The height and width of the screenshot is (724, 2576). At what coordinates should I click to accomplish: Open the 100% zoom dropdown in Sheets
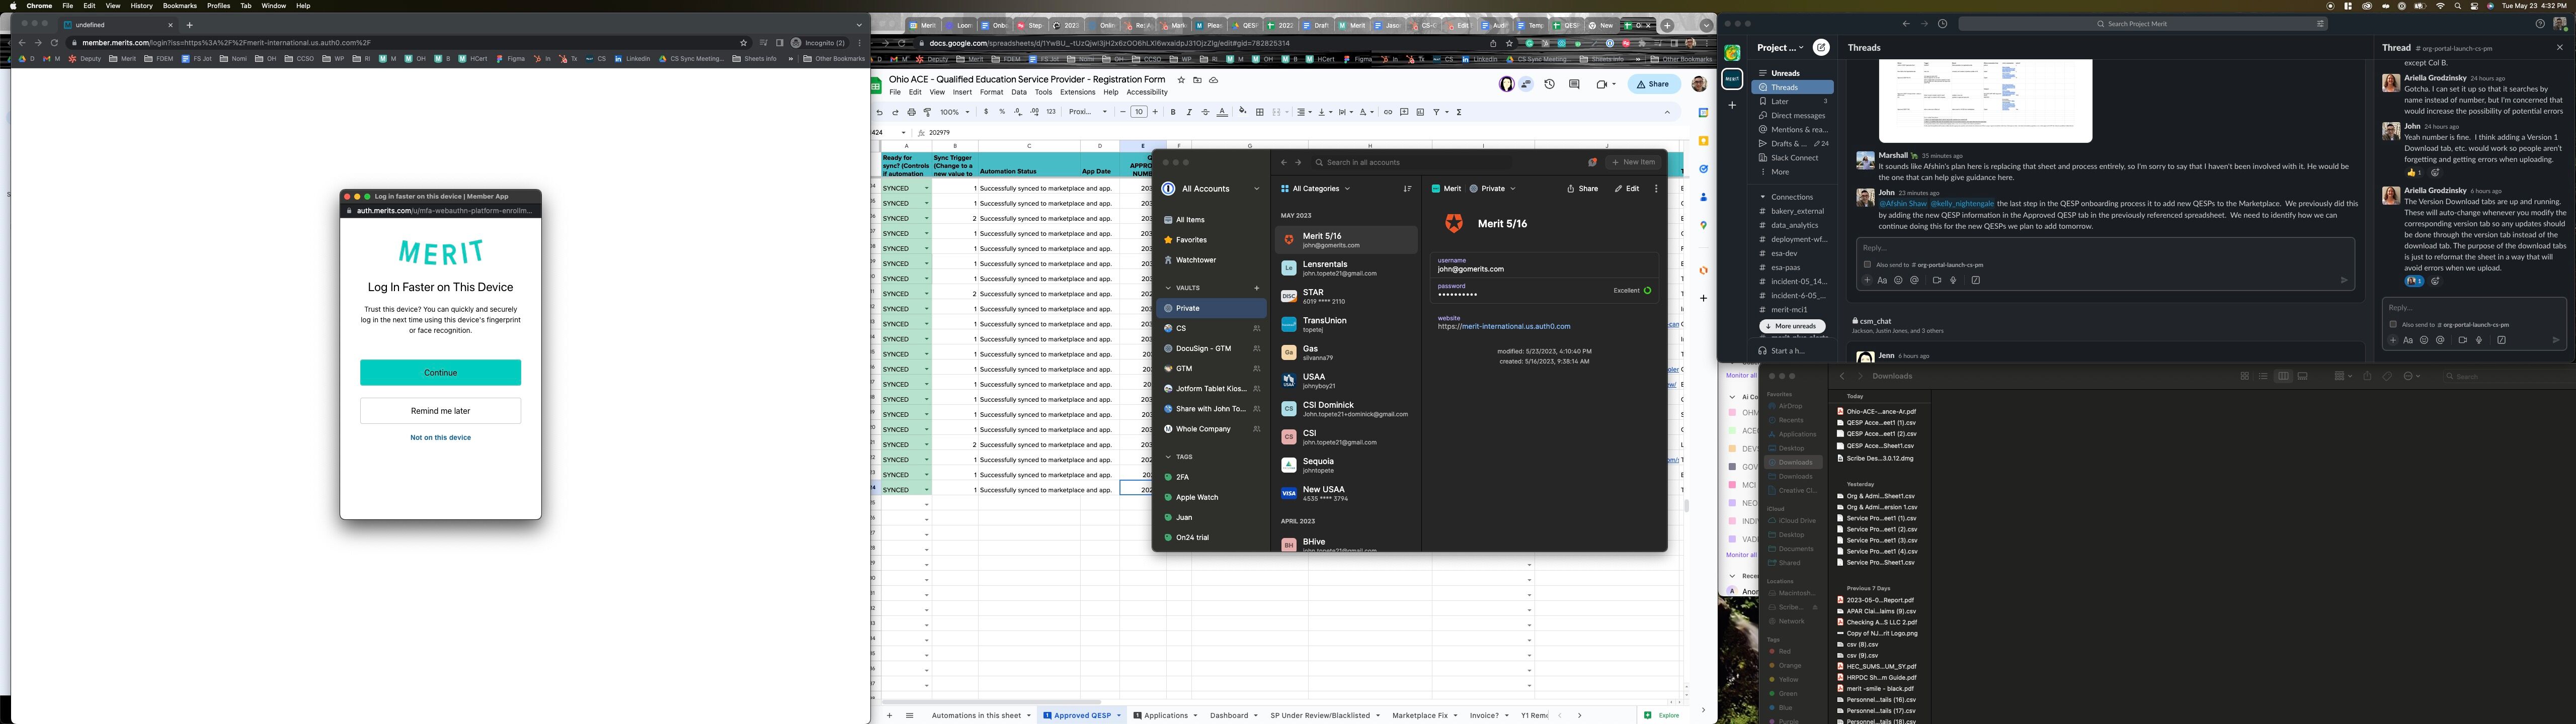point(954,112)
